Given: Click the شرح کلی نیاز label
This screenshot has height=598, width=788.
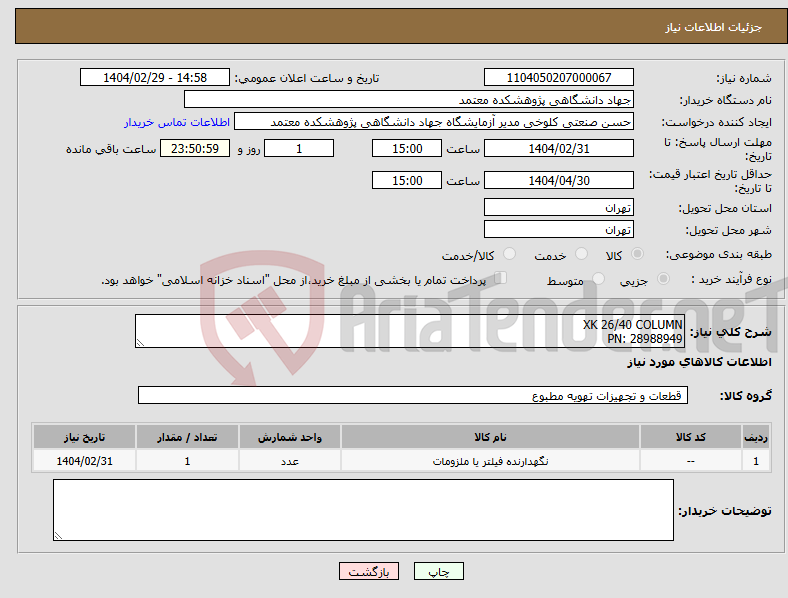Looking at the screenshot, I should pos(731,332).
